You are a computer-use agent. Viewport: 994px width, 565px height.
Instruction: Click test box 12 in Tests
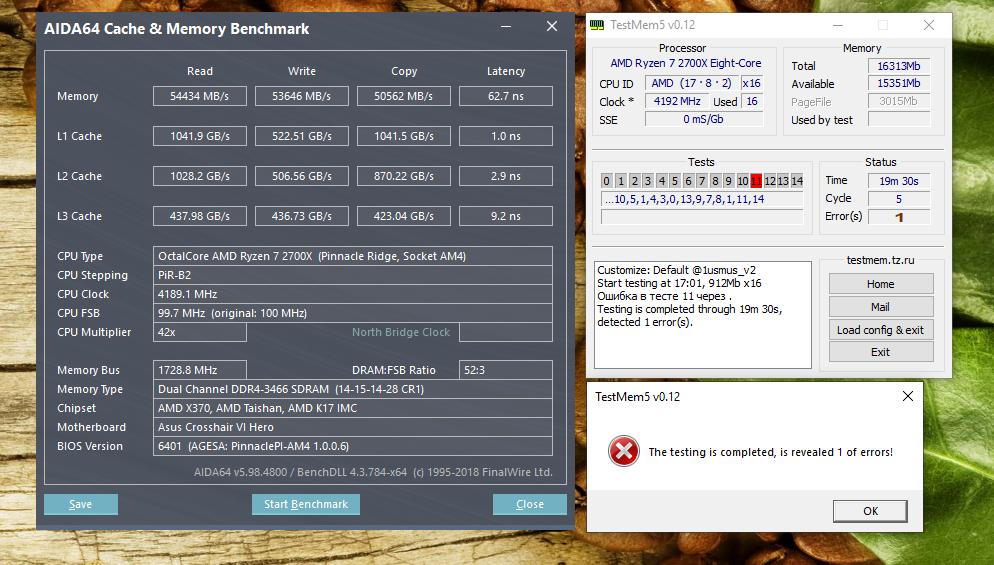point(770,181)
